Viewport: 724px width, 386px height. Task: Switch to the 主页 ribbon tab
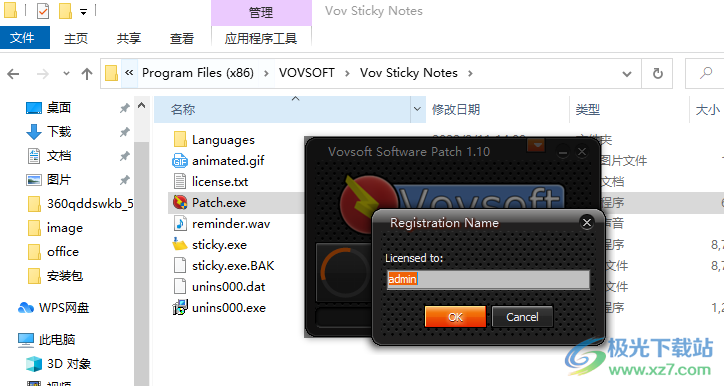76,38
